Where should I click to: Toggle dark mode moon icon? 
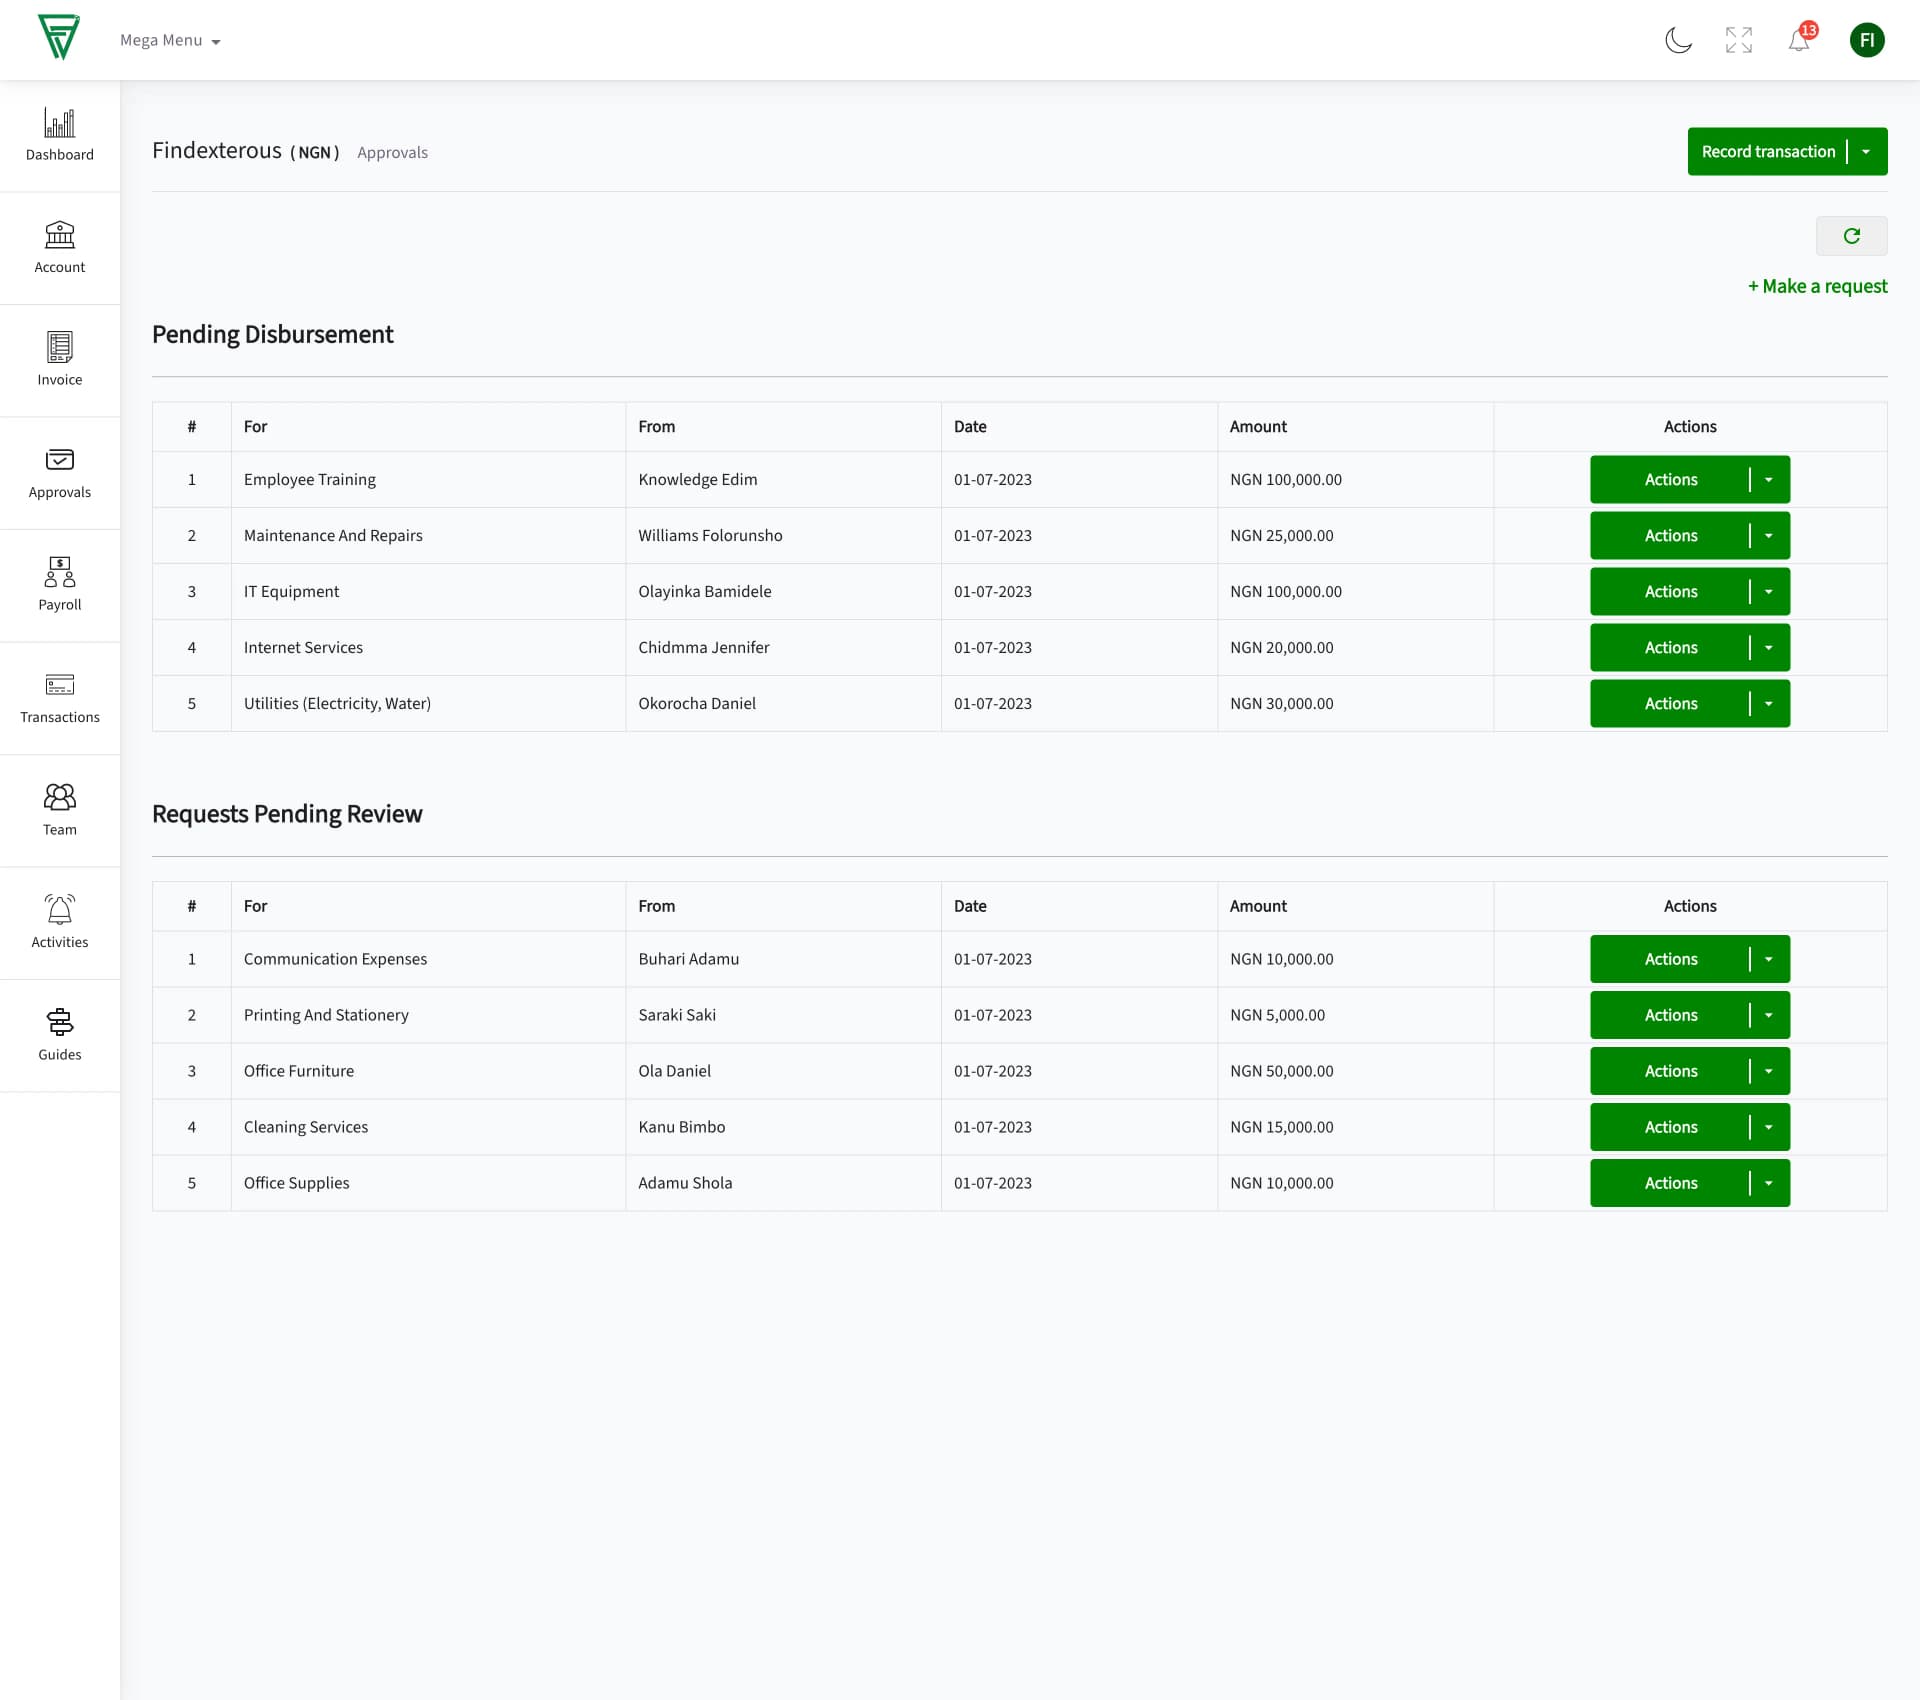(x=1678, y=40)
